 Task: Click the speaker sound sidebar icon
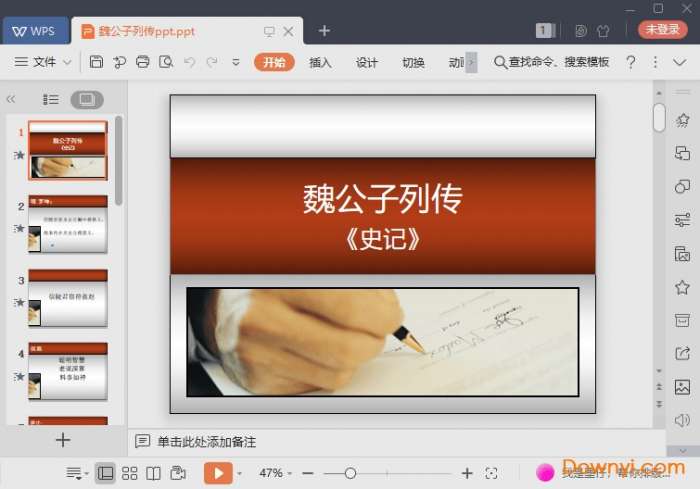(x=682, y=420)
